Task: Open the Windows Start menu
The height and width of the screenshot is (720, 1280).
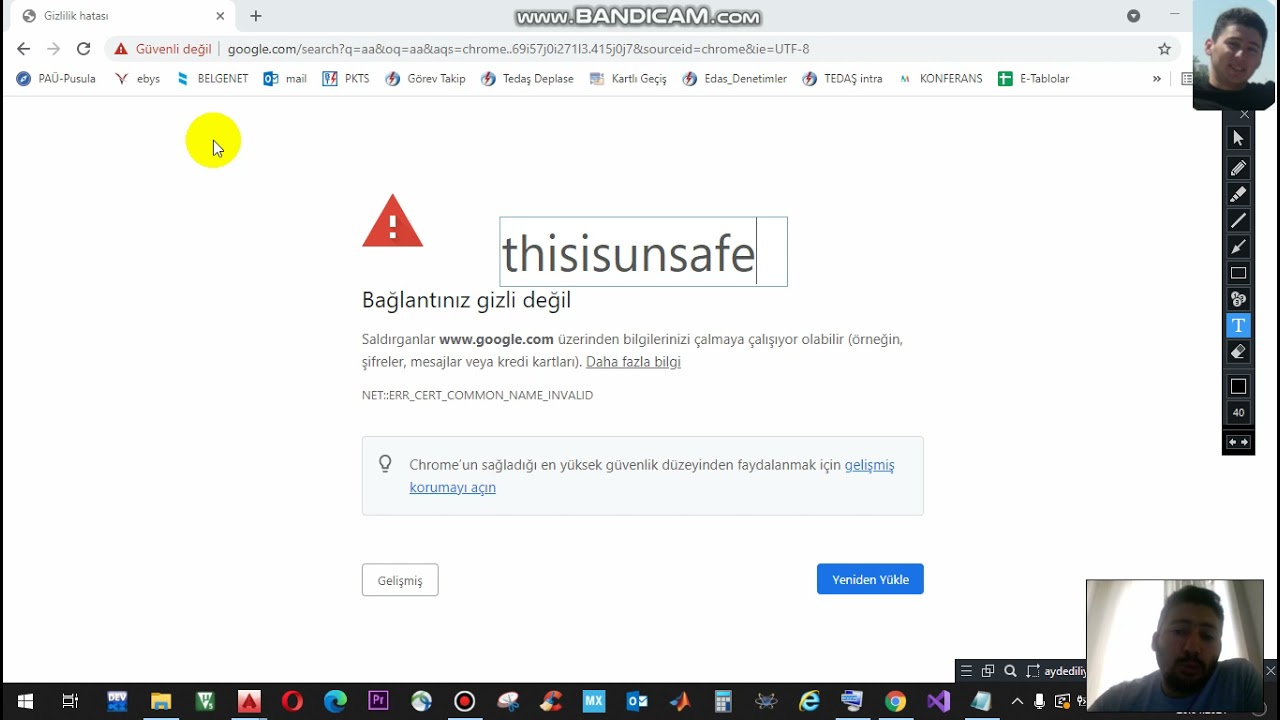Action: pyautogui.click(x=25, y=701)
